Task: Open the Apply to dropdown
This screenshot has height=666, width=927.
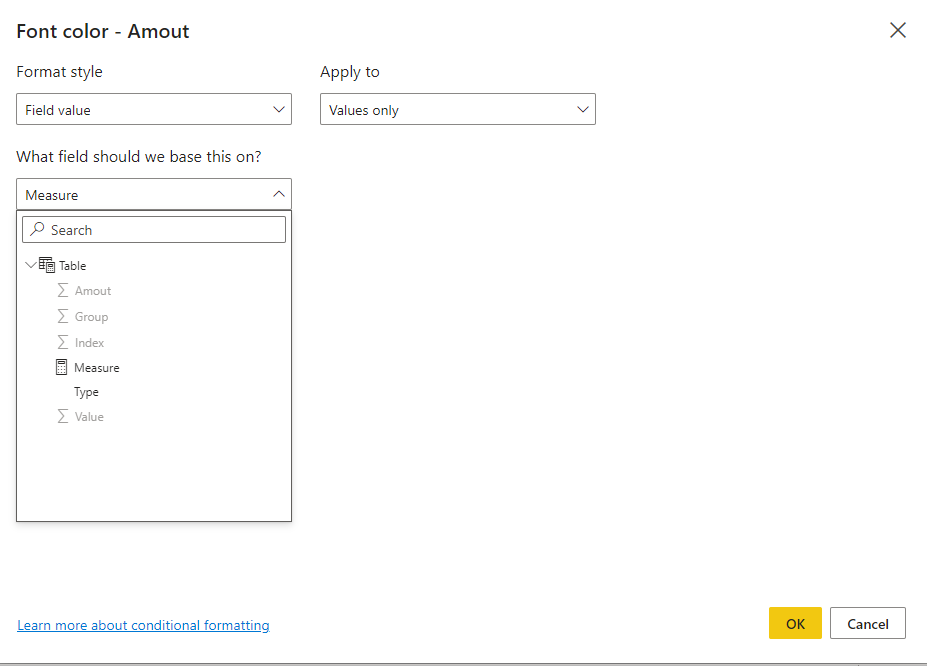Action: coord(458,109)
